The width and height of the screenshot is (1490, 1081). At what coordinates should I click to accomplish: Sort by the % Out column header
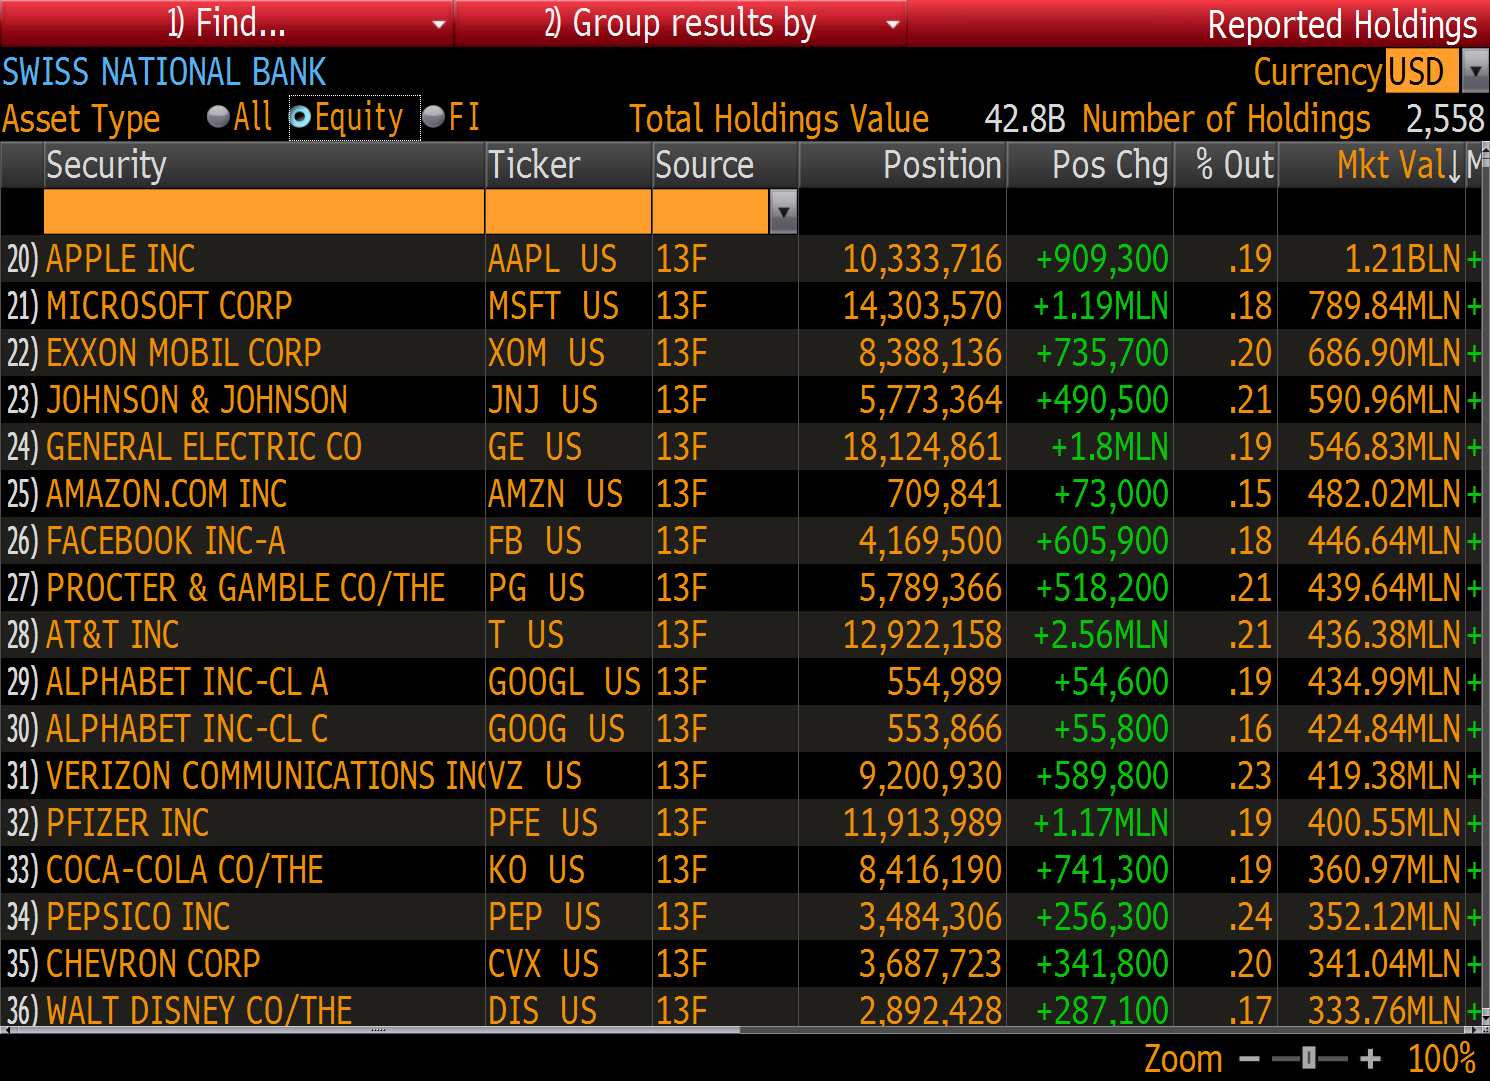1226,165
